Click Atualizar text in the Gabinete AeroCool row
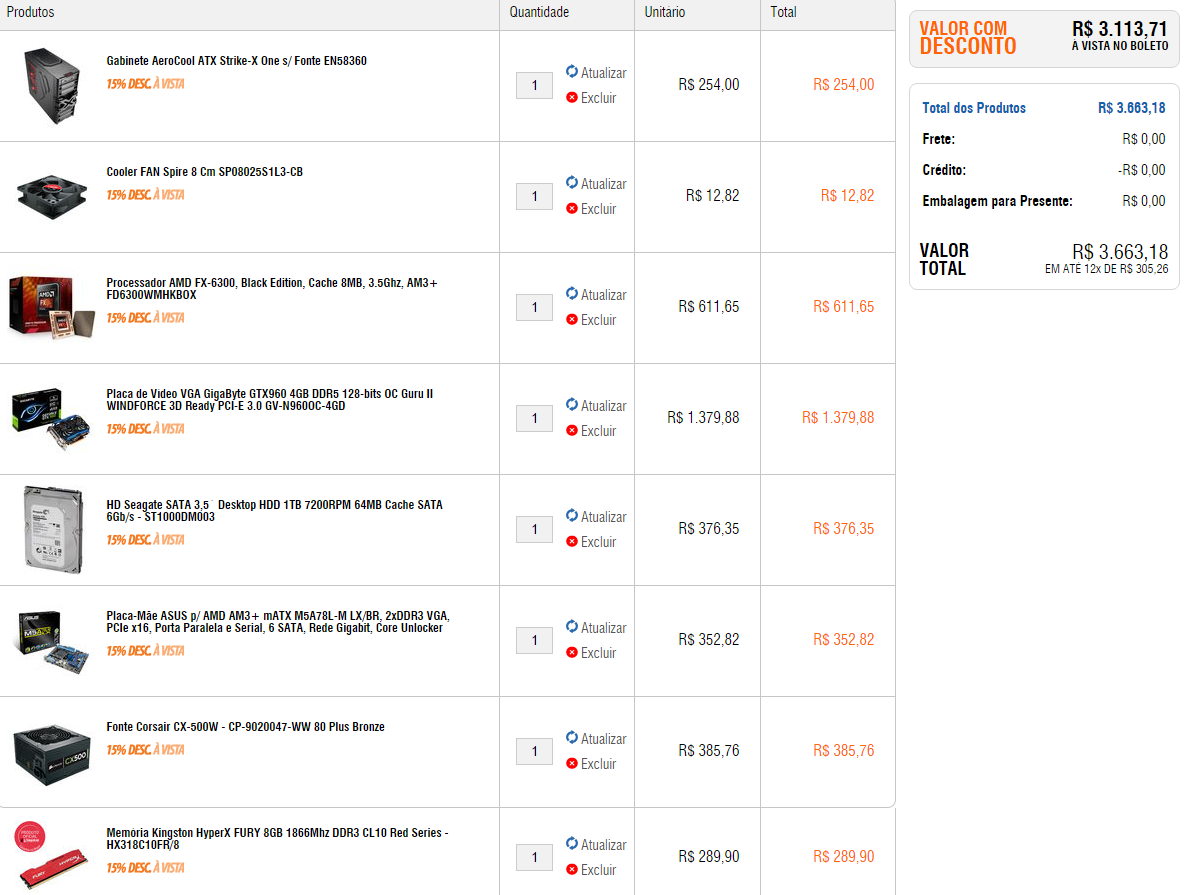The width and height of the screenshot is (1187, 895). [x=603, y=73]
